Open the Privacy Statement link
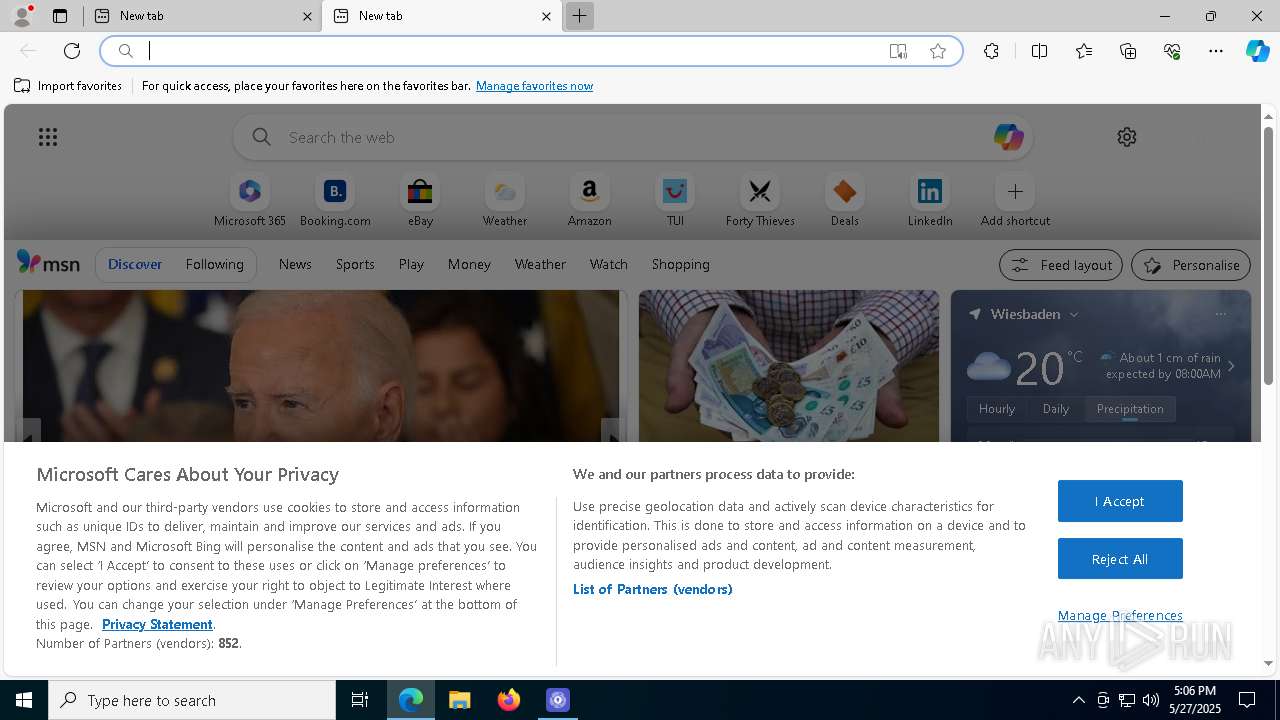The width and height of the screenshot is (1280, 720). (157, 624)
